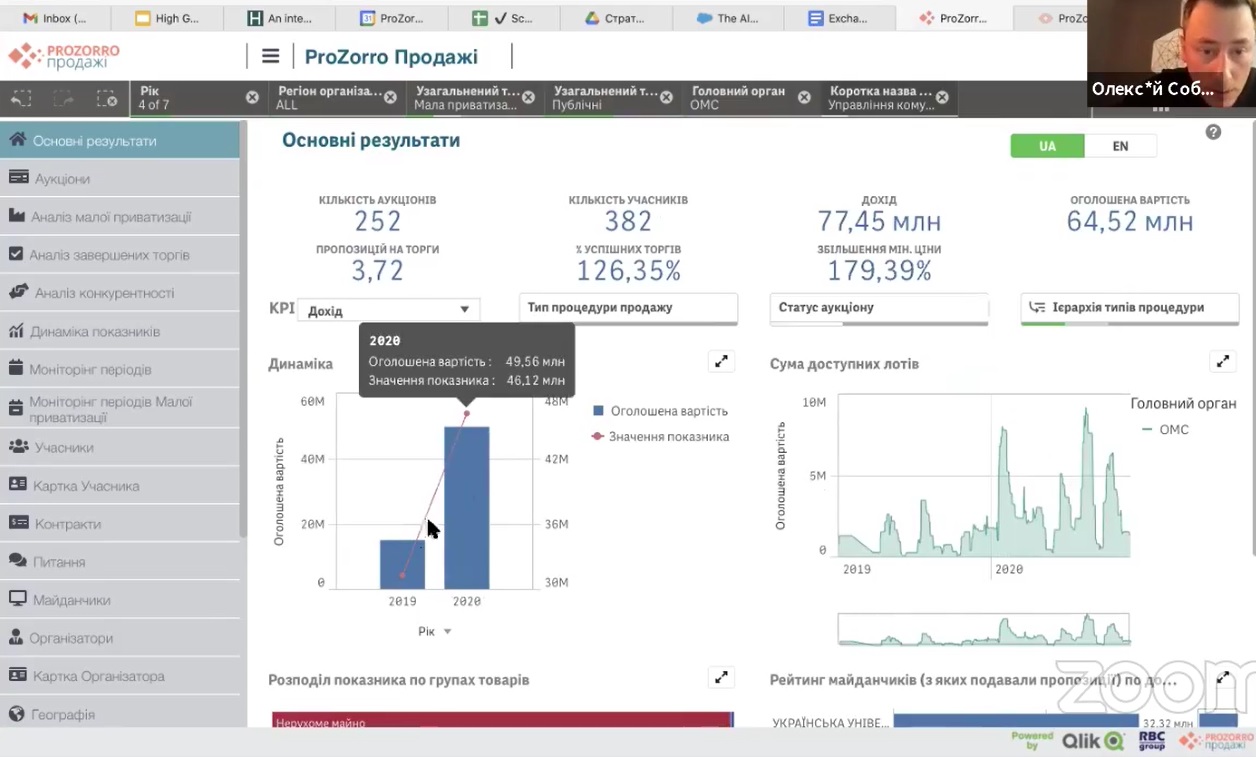Open Аукціони in the sidebar

click(x=62, y=179)
